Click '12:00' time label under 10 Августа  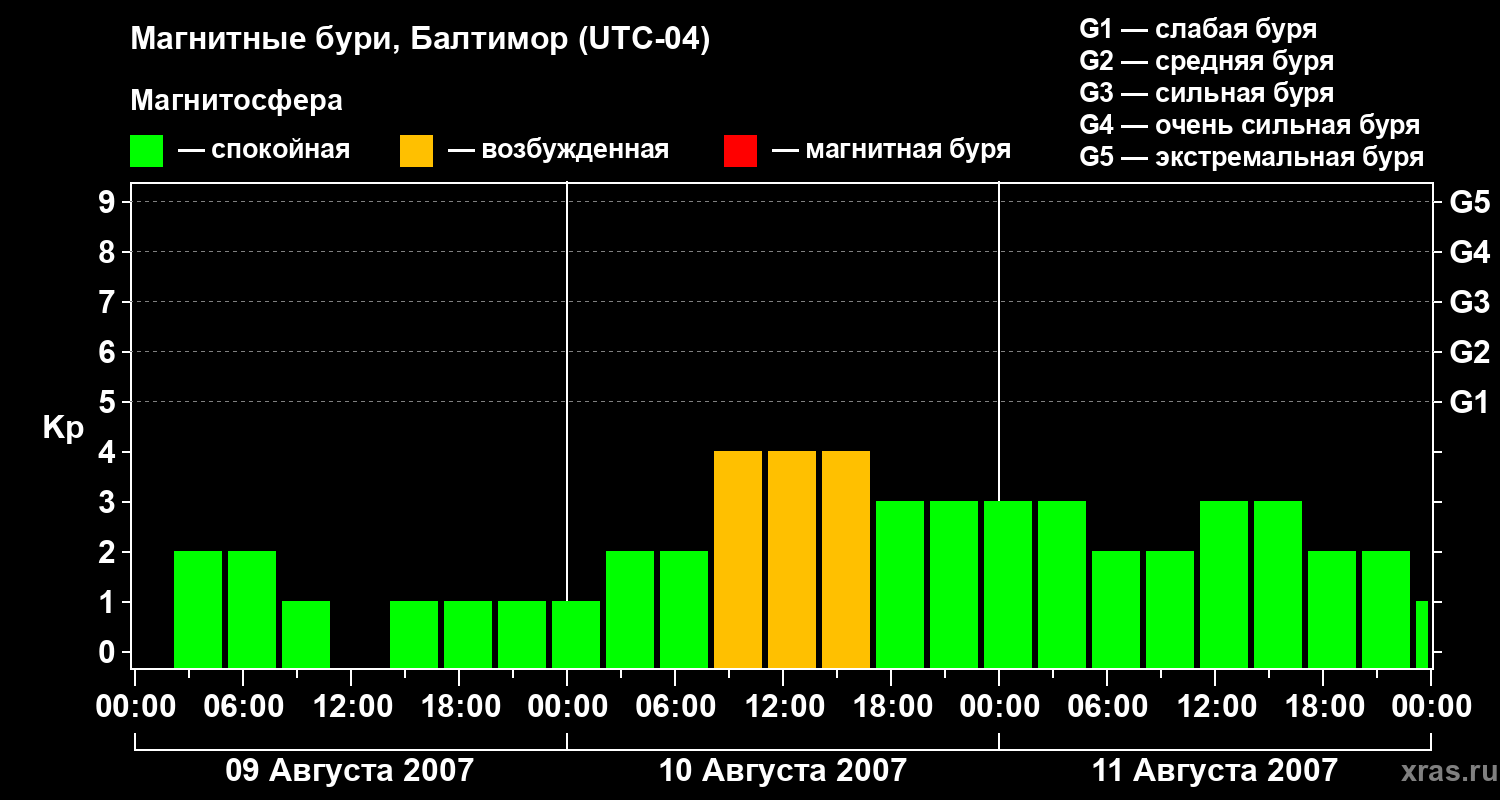click(783, 707)
